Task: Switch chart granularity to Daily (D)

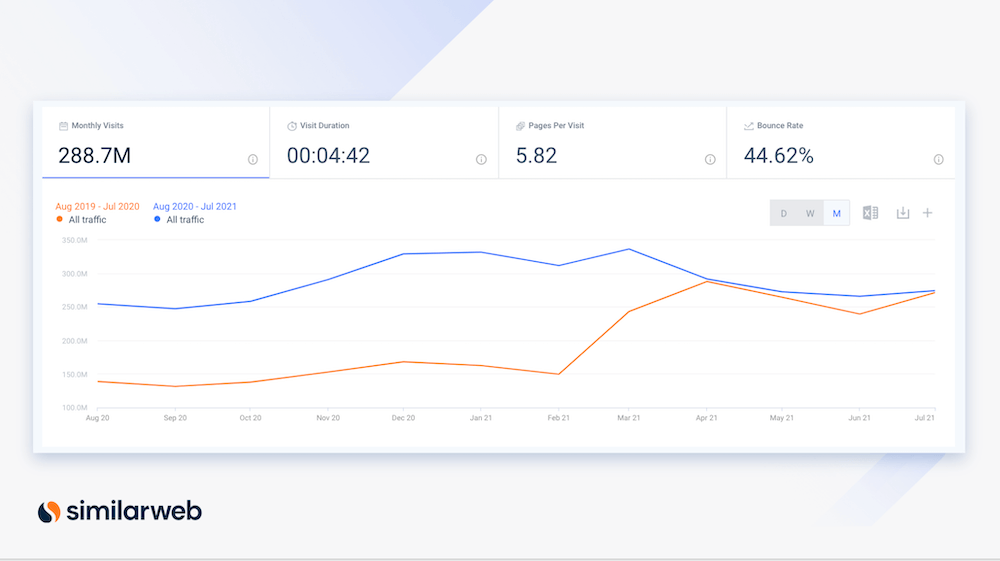Action: click(x=783, y=213)
